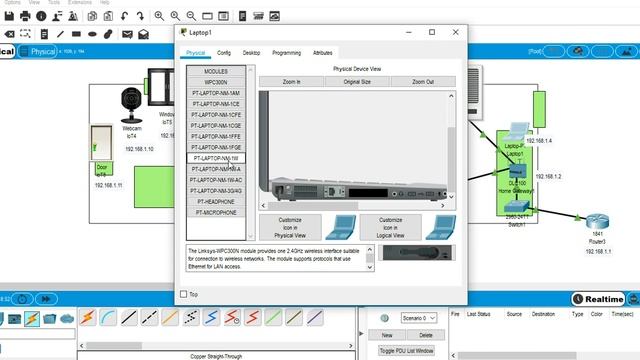Click the Activity Wizard icon
Viewport: 640px width, 360px height.
click(57, 16)
